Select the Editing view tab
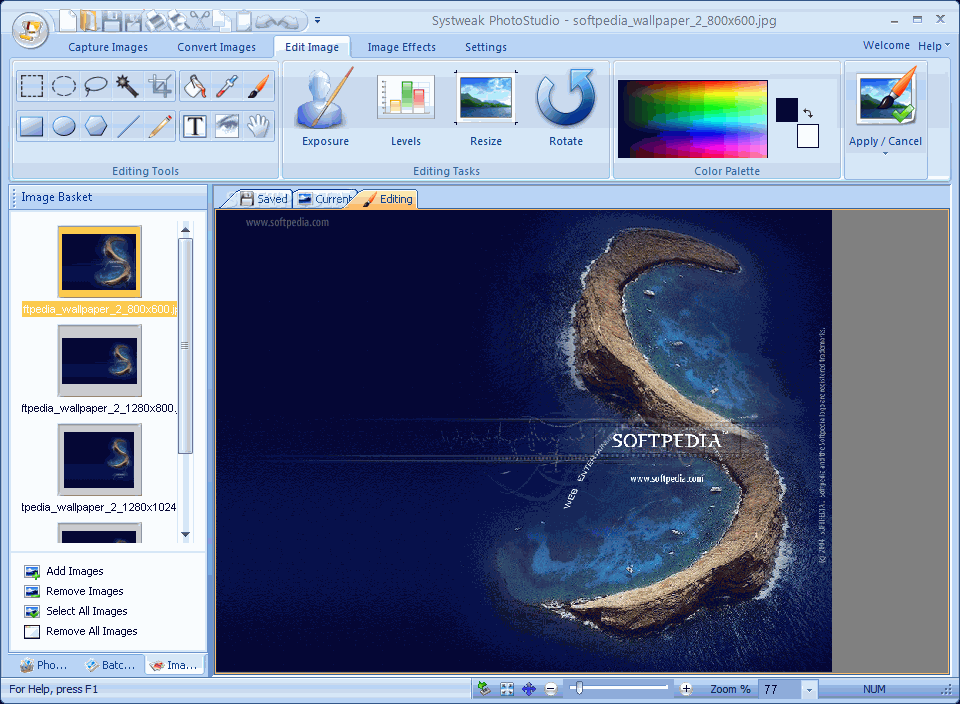This screenshot has width=960, height=704. point(388,199)
